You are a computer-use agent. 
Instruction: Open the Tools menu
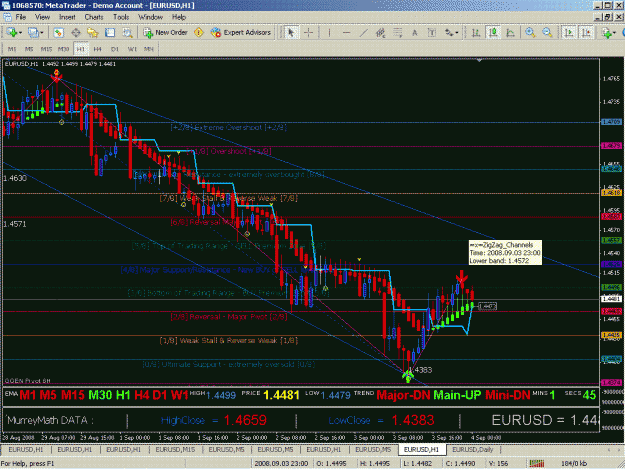121,17
